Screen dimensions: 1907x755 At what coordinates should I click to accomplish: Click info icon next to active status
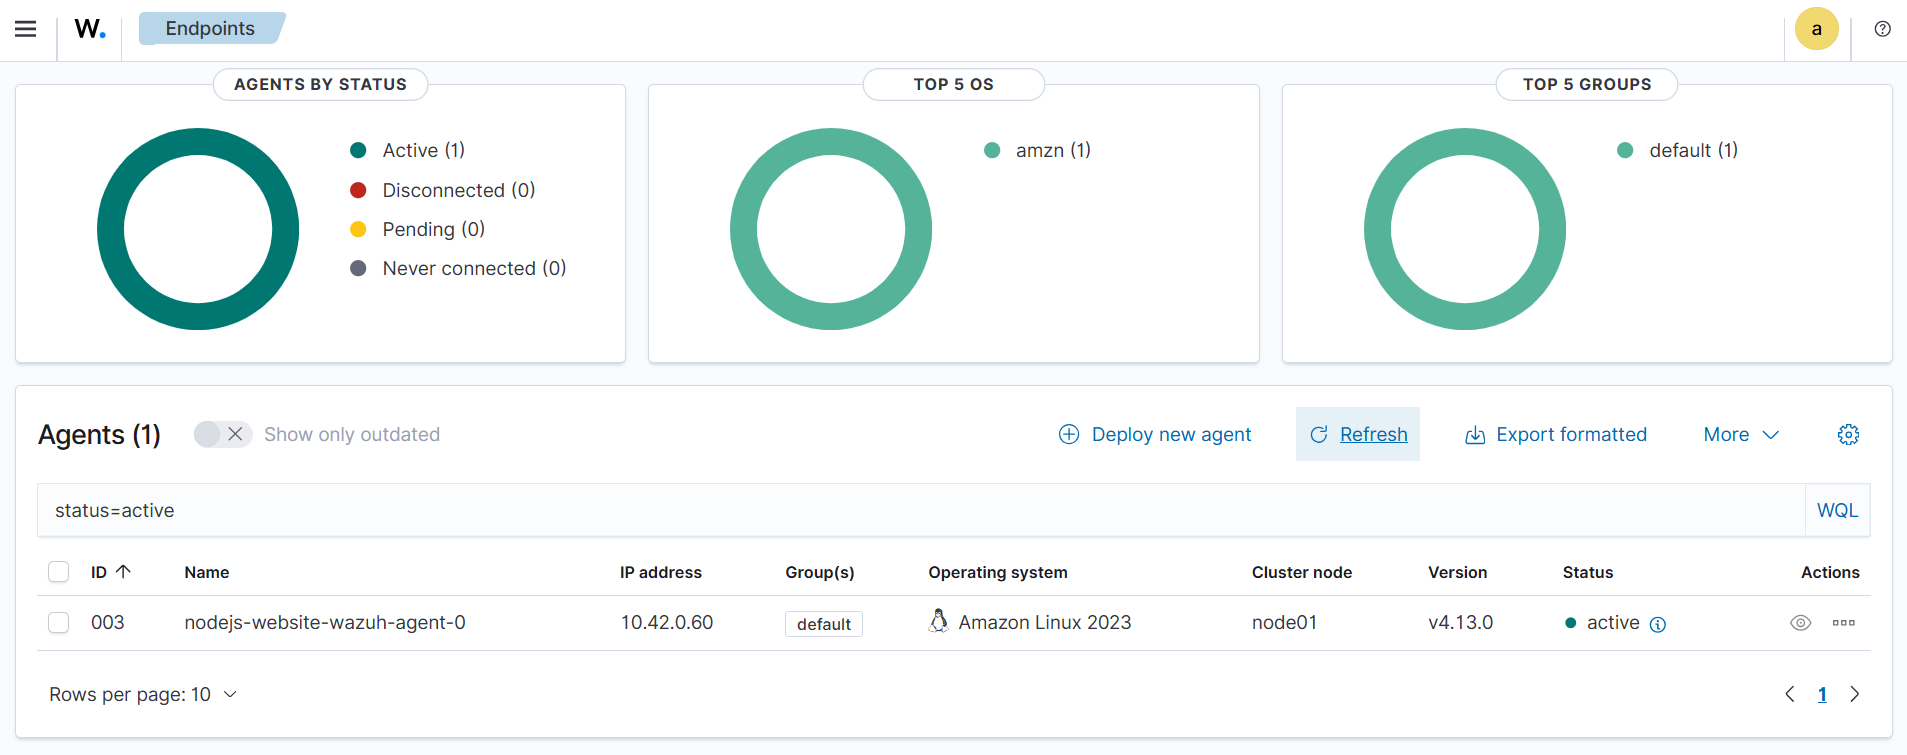pyautogui.click(x=1657, y=625)
